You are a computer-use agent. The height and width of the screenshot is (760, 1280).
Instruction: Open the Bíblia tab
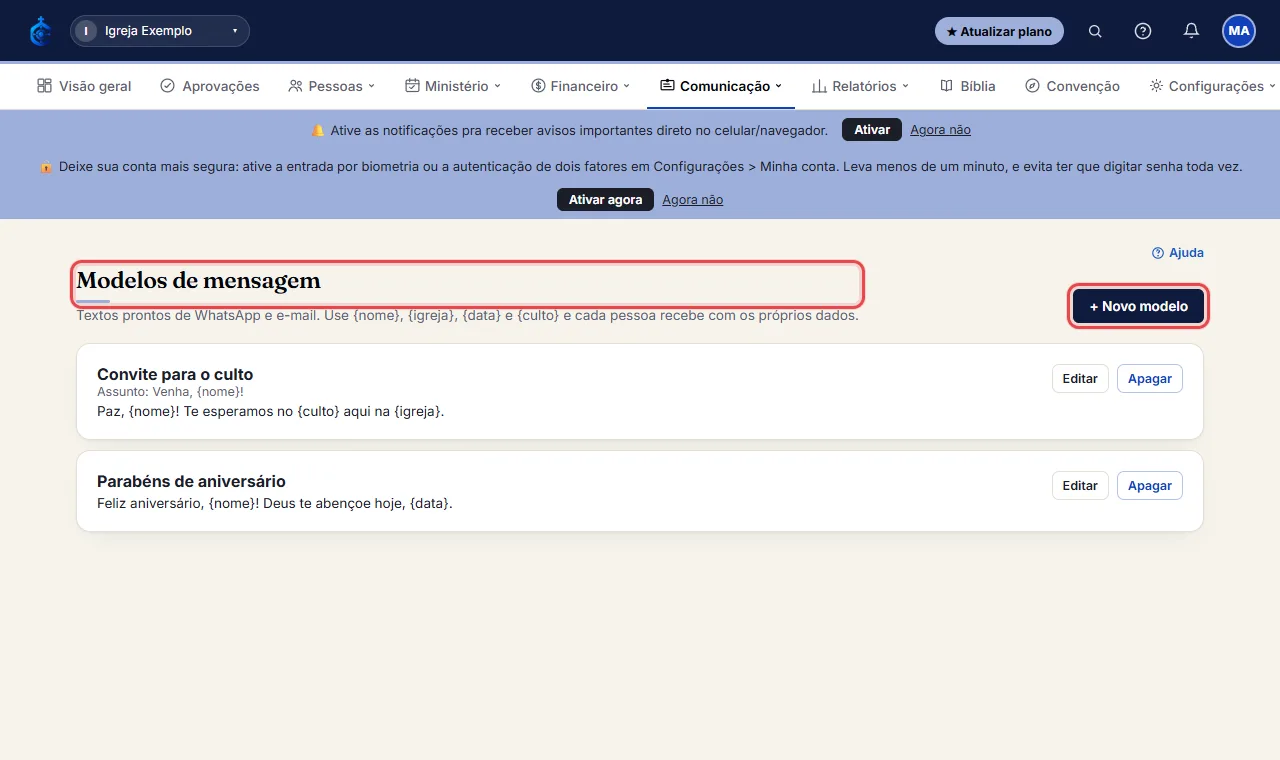968,86
